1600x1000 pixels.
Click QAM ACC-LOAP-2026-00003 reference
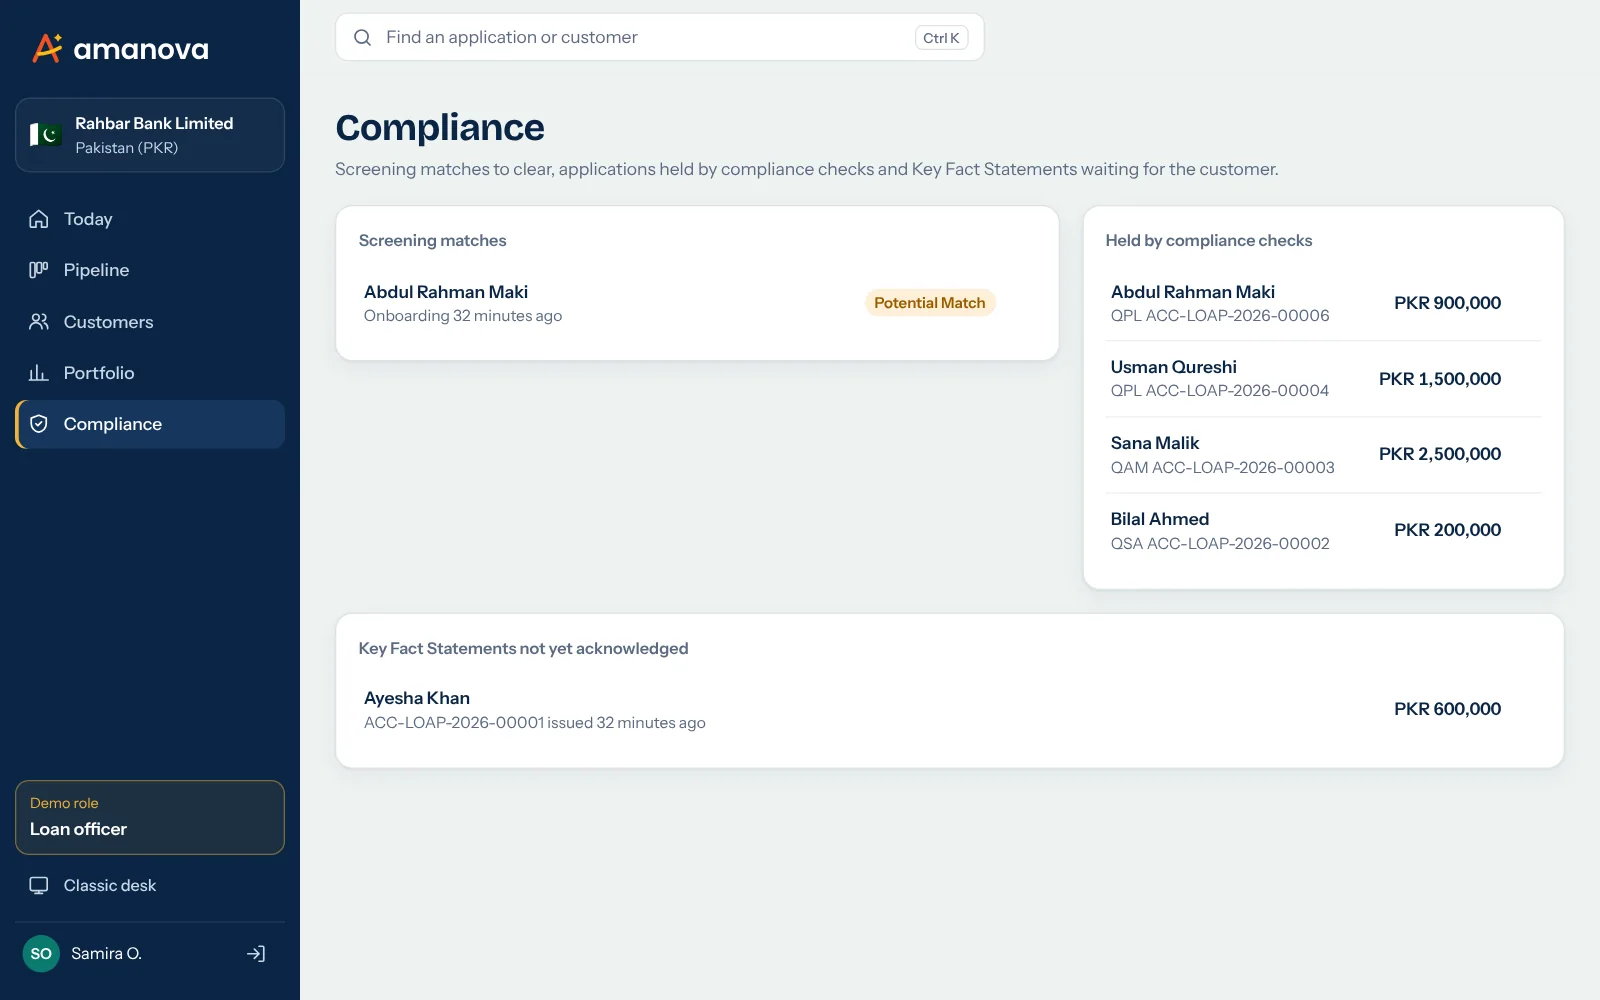[1222, 468]
